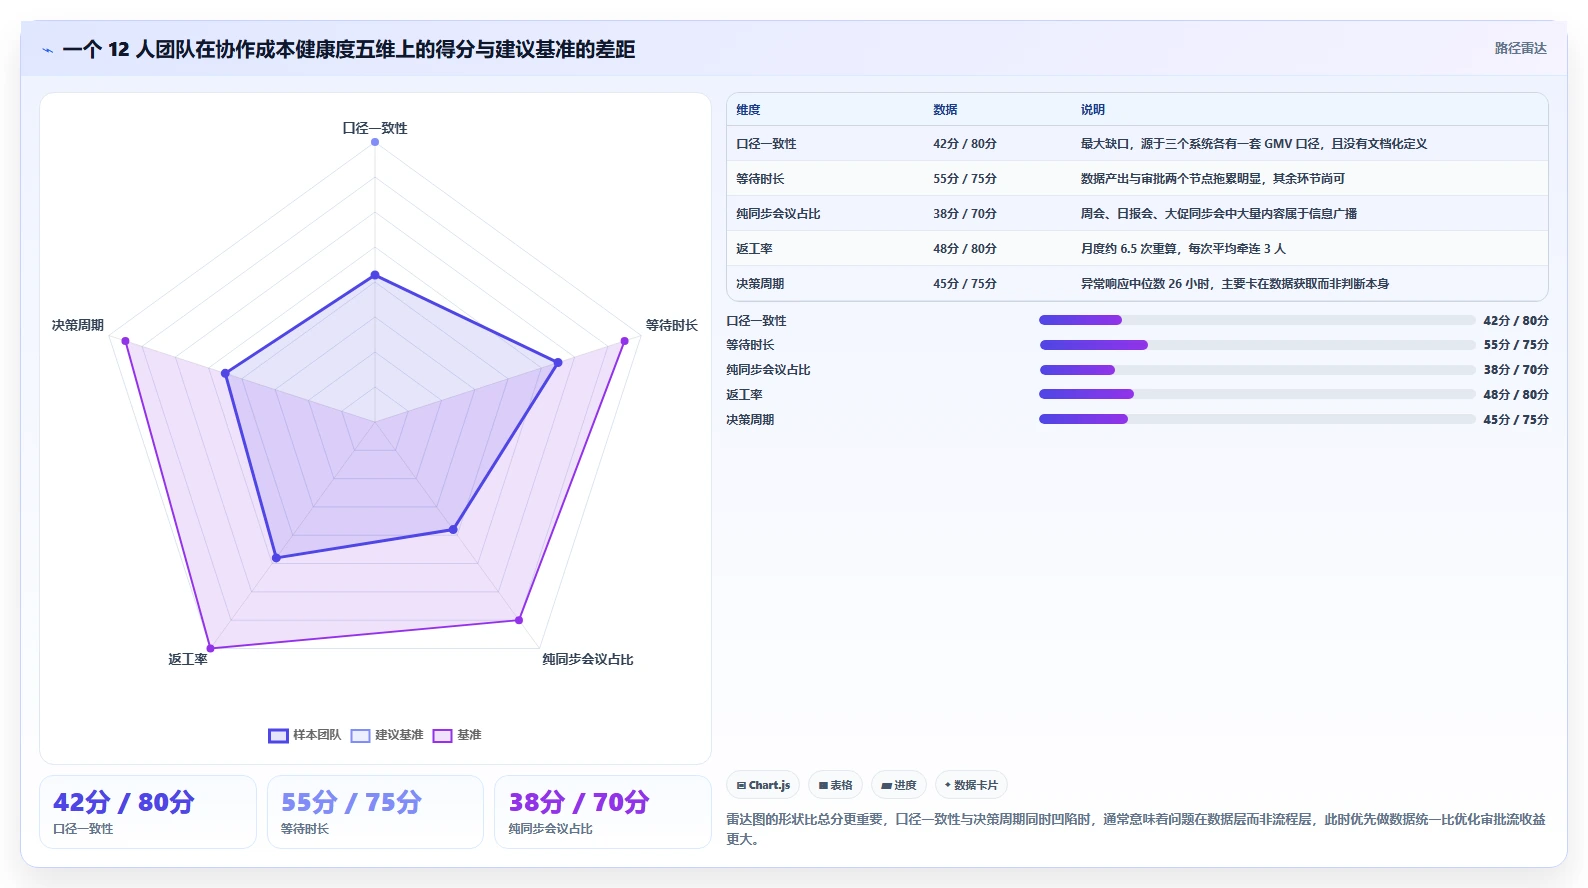Screen dimensions: 1588x888
Task: Click the 基准 data point on 纯同步会议占比 axis
Action: tap(519, 620)
